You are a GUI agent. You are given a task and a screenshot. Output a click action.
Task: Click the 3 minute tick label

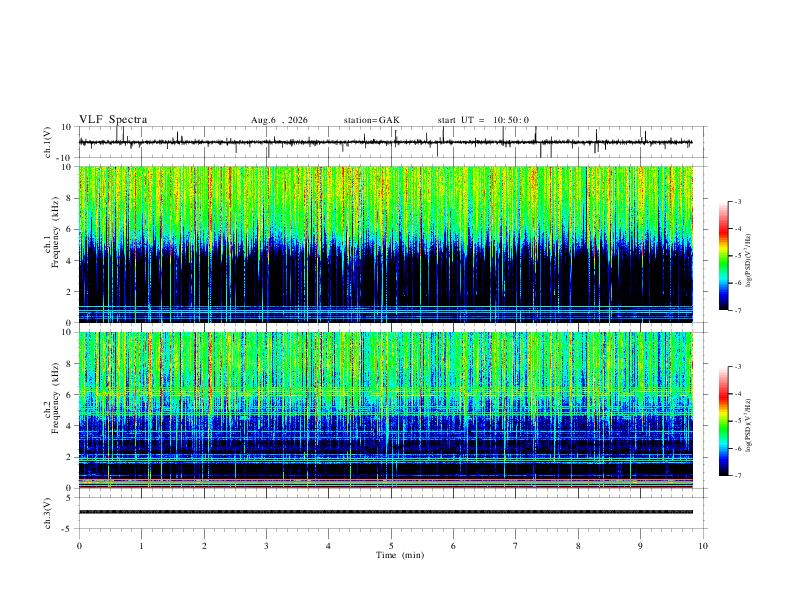coord(266,546)
